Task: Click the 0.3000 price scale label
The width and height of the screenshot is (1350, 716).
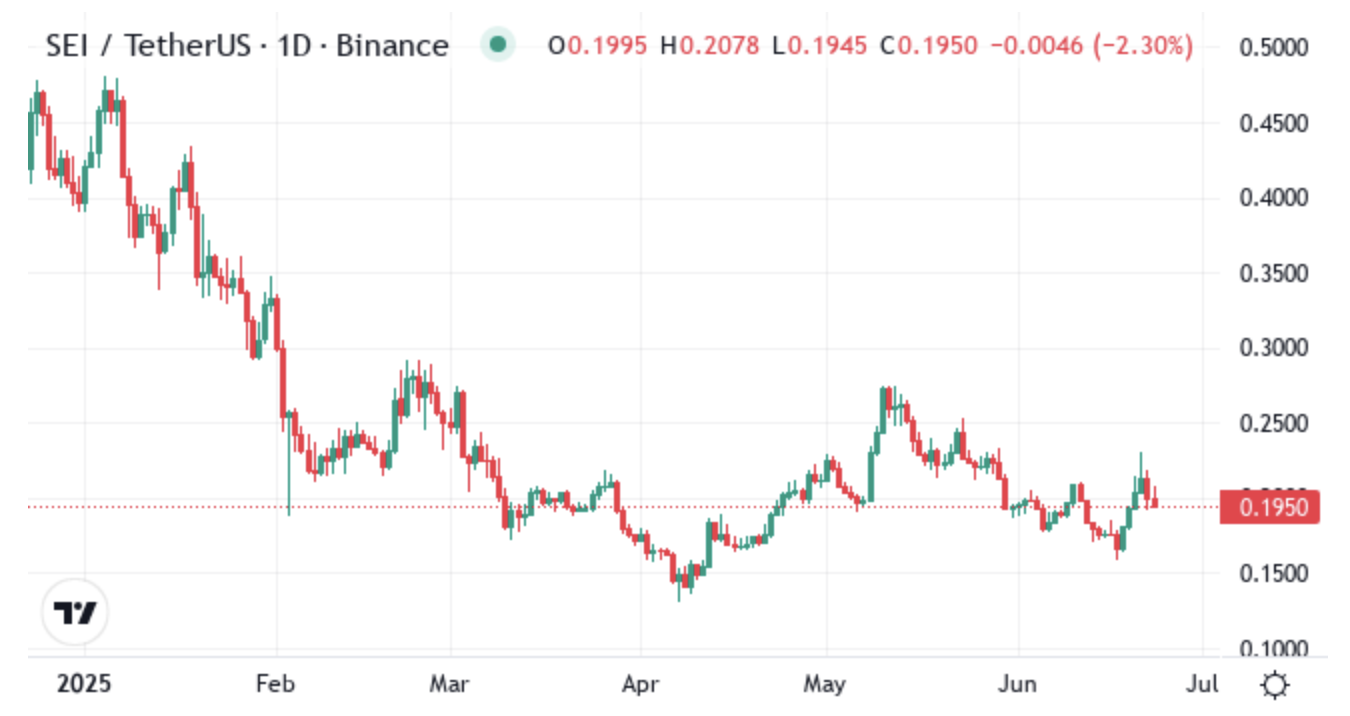Action: tap(1273, 348)
